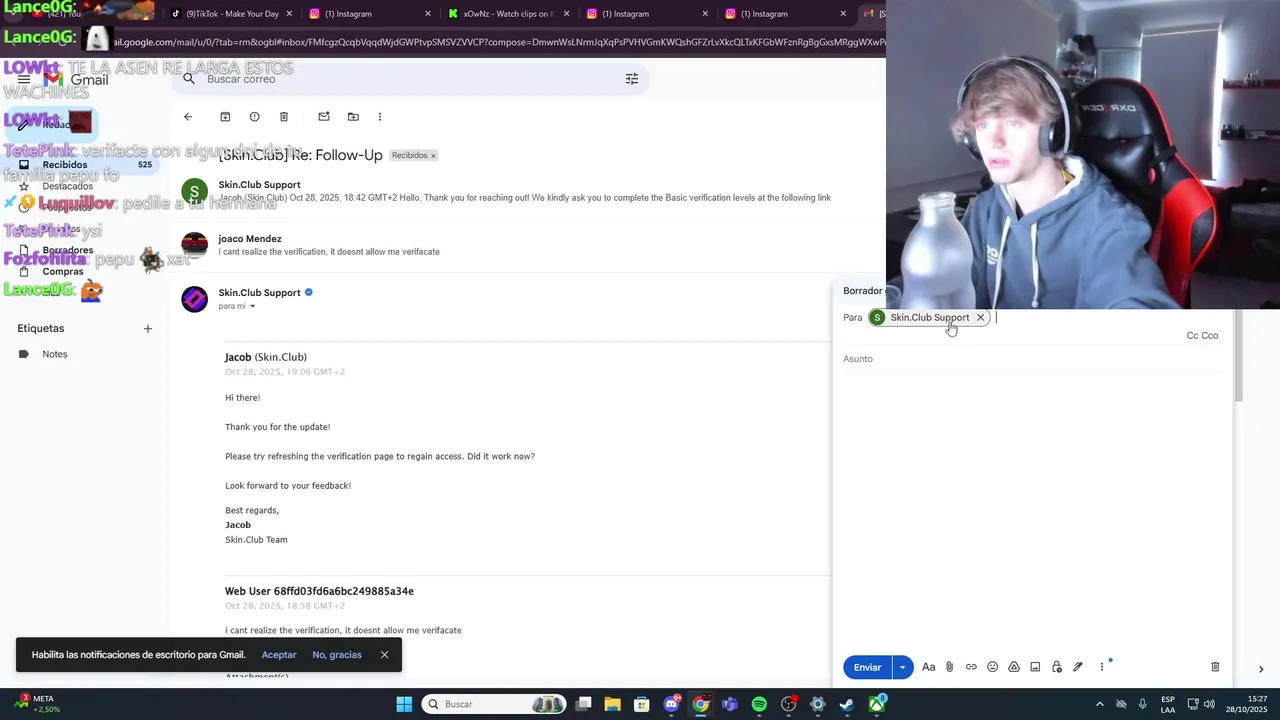Archive the Skin.Club conversation

pyautogui.click(x=225, y=117)
